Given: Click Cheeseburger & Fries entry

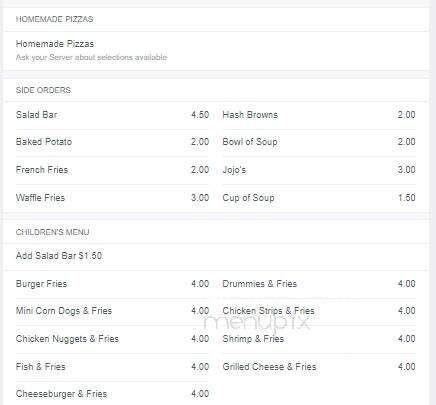Looking at the screenshot, I should pos(112,394).
